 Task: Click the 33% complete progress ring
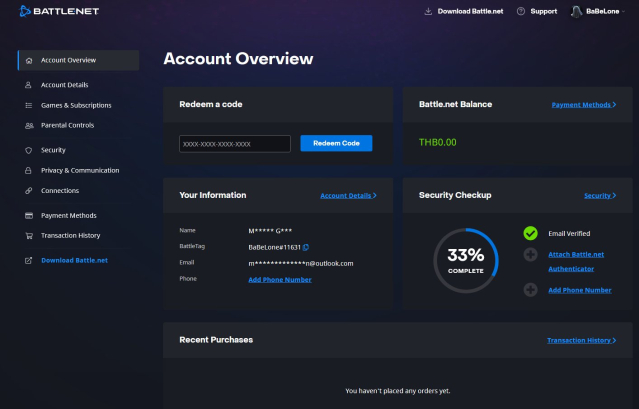click(465, 260)
